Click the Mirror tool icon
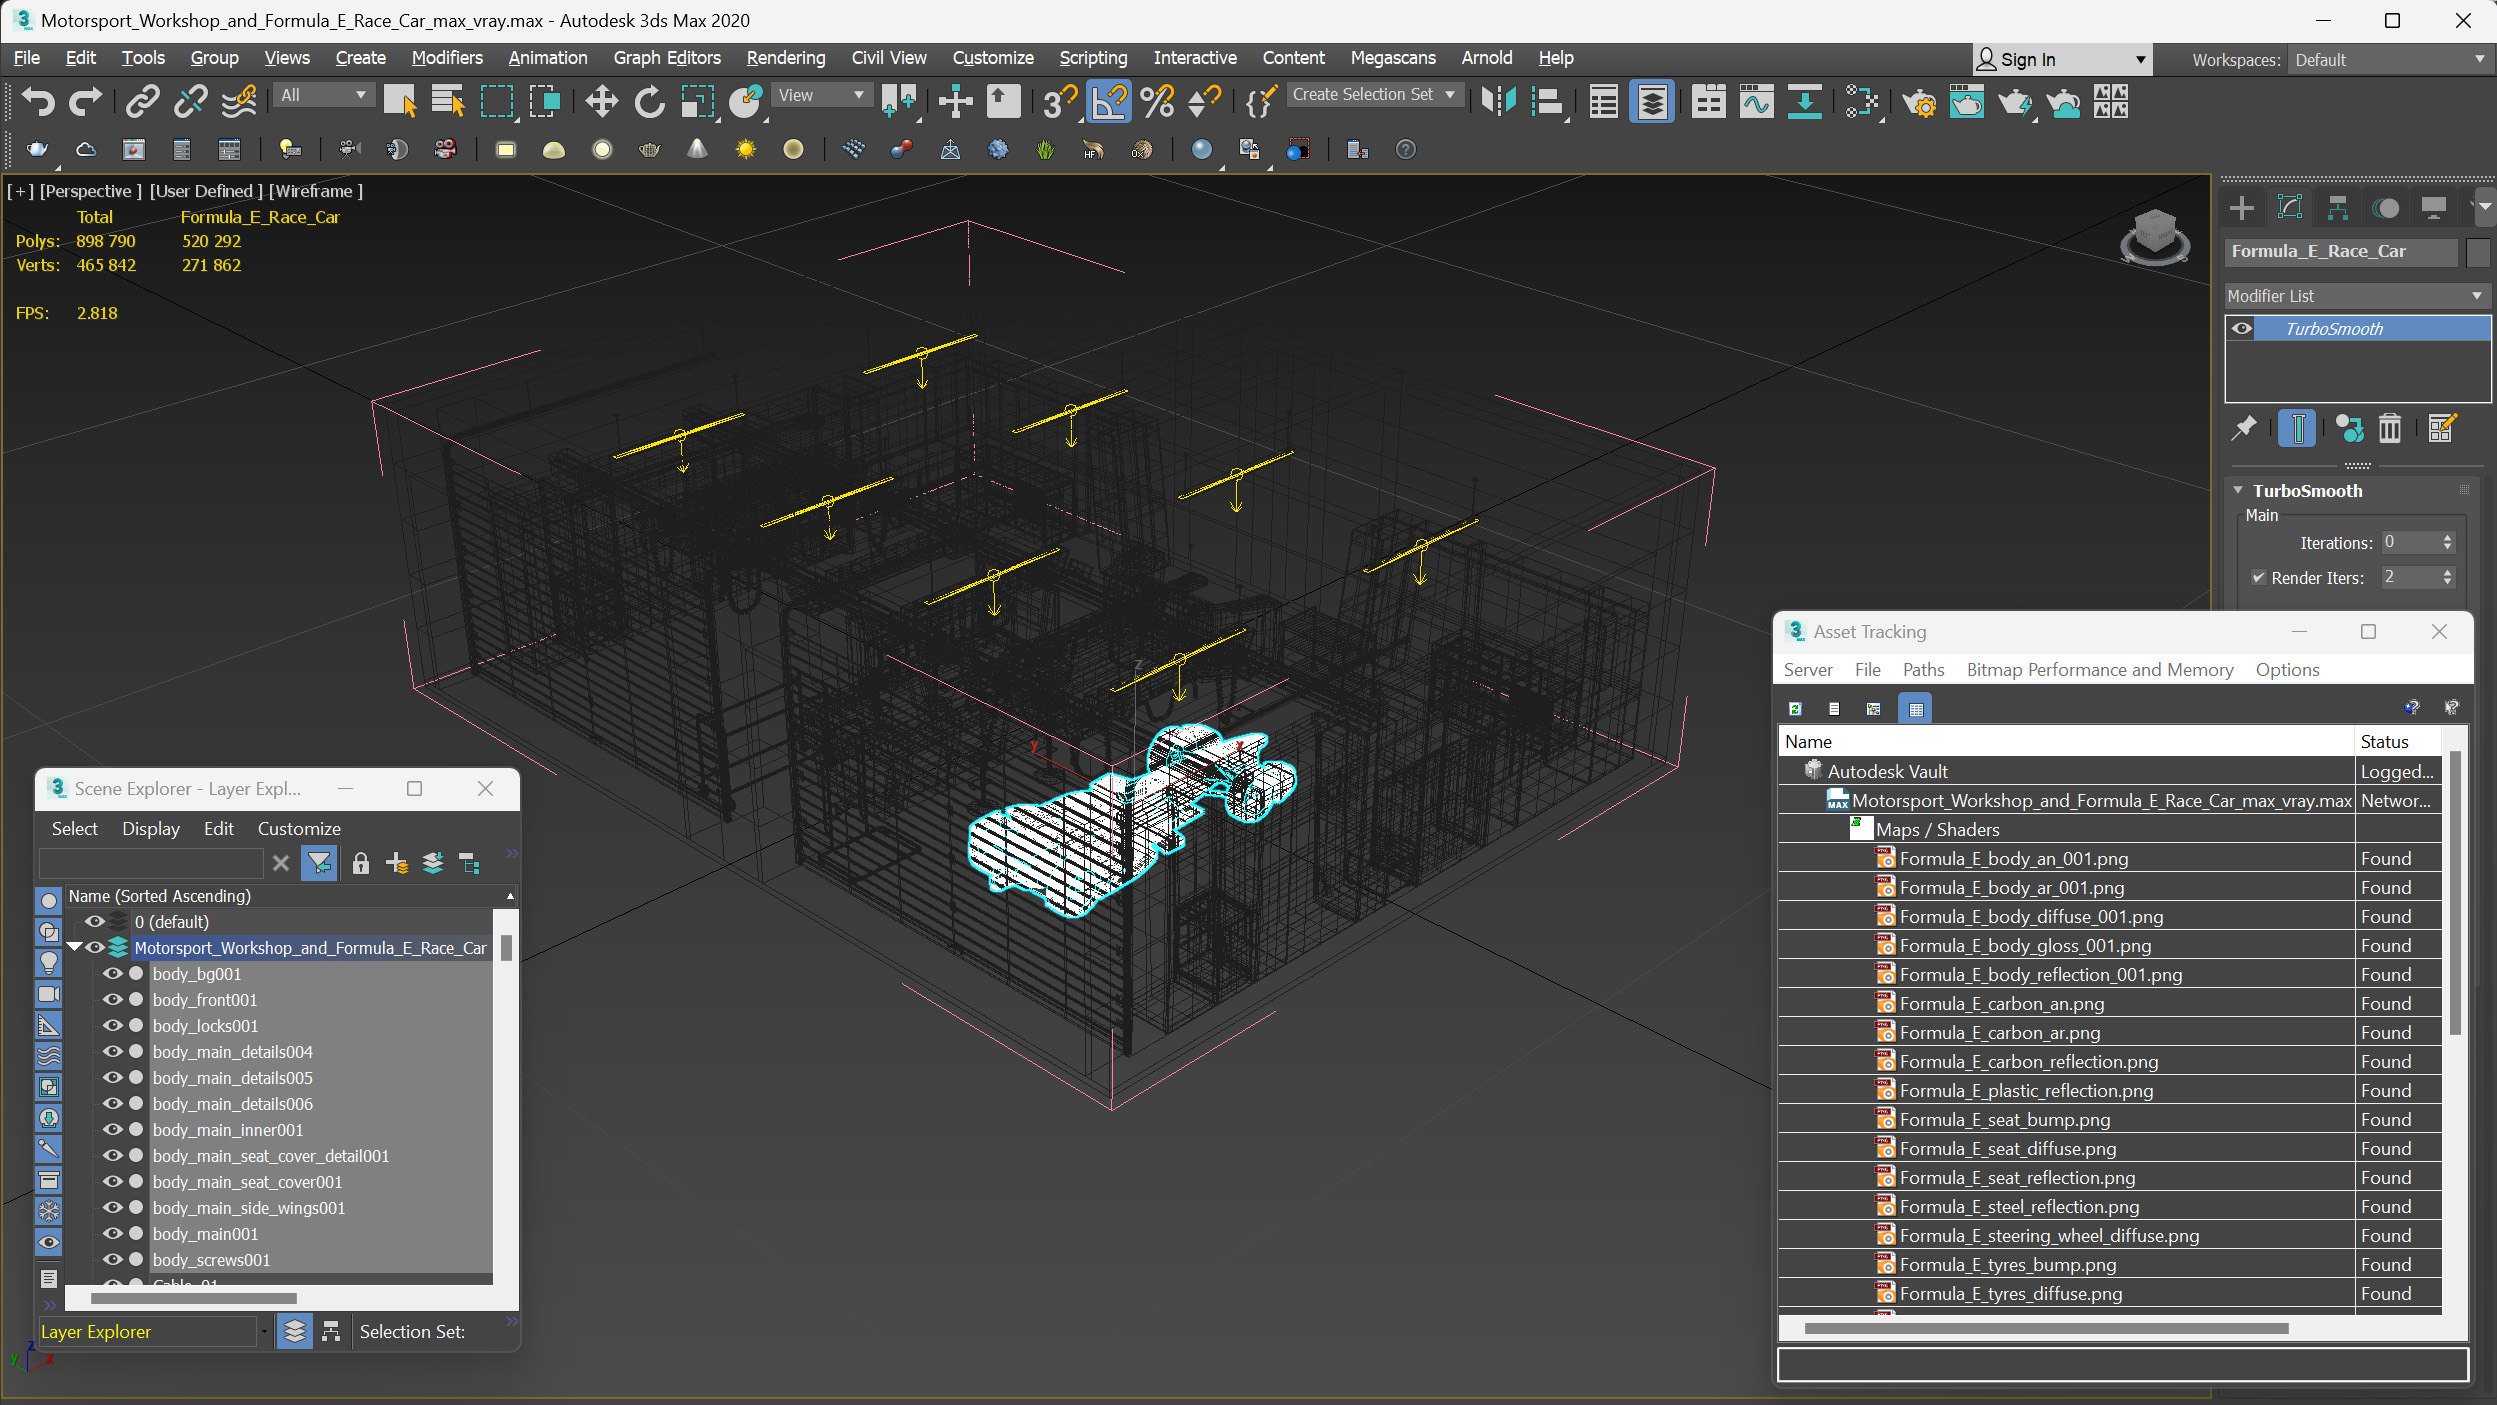Image resolution: width=2497 pixels, height=1405 pixels. (x=1498, y=101)
